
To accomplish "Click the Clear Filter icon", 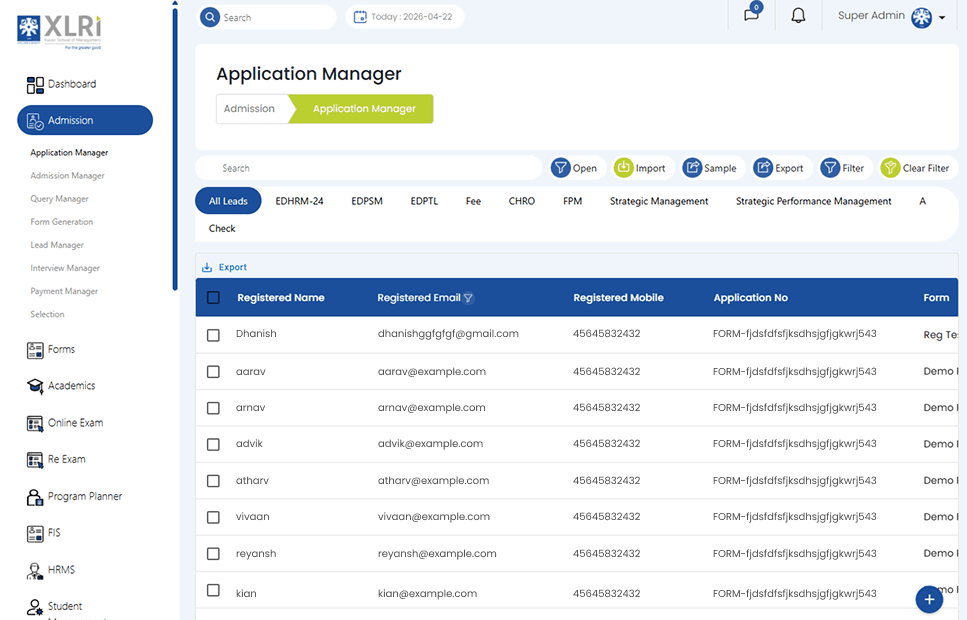I will [890, 167].
